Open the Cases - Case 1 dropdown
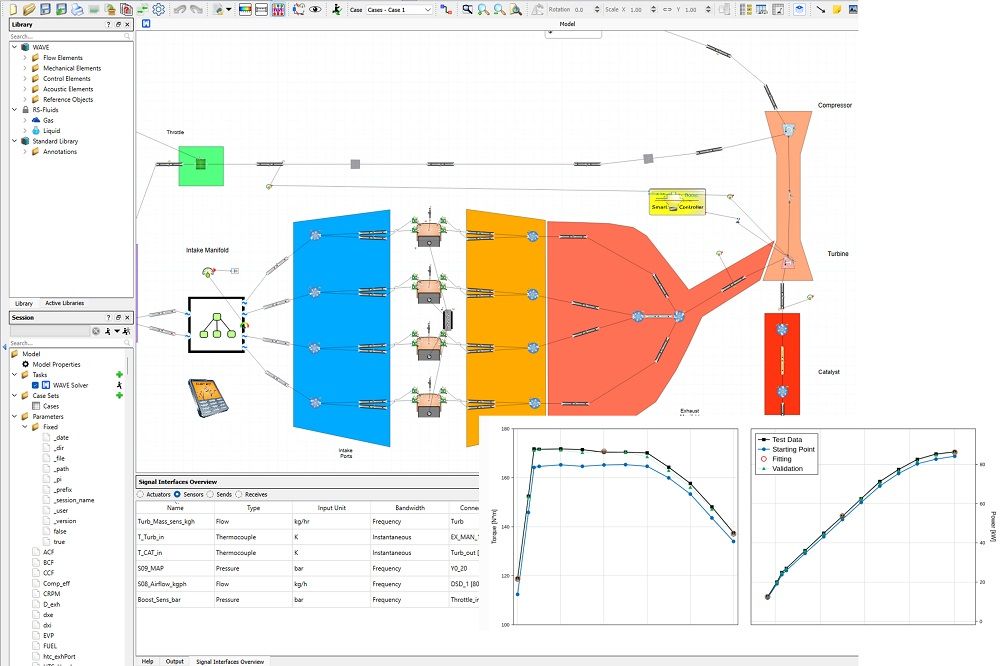This screenshot has height=666, width=1000. click(399, 9)
